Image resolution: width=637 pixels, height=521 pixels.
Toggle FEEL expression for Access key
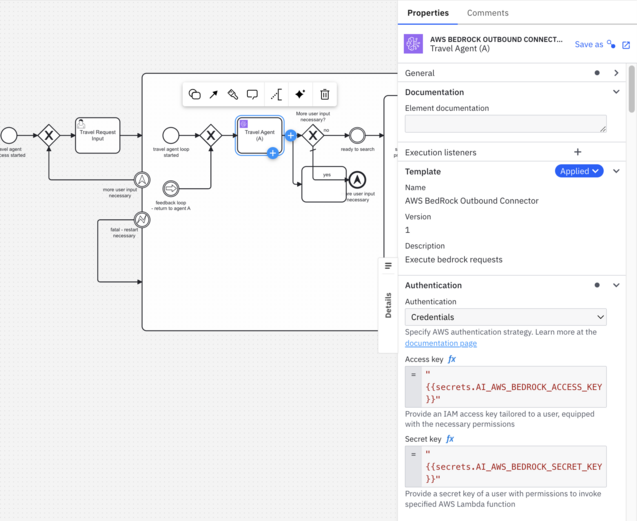tap(452, 359)
